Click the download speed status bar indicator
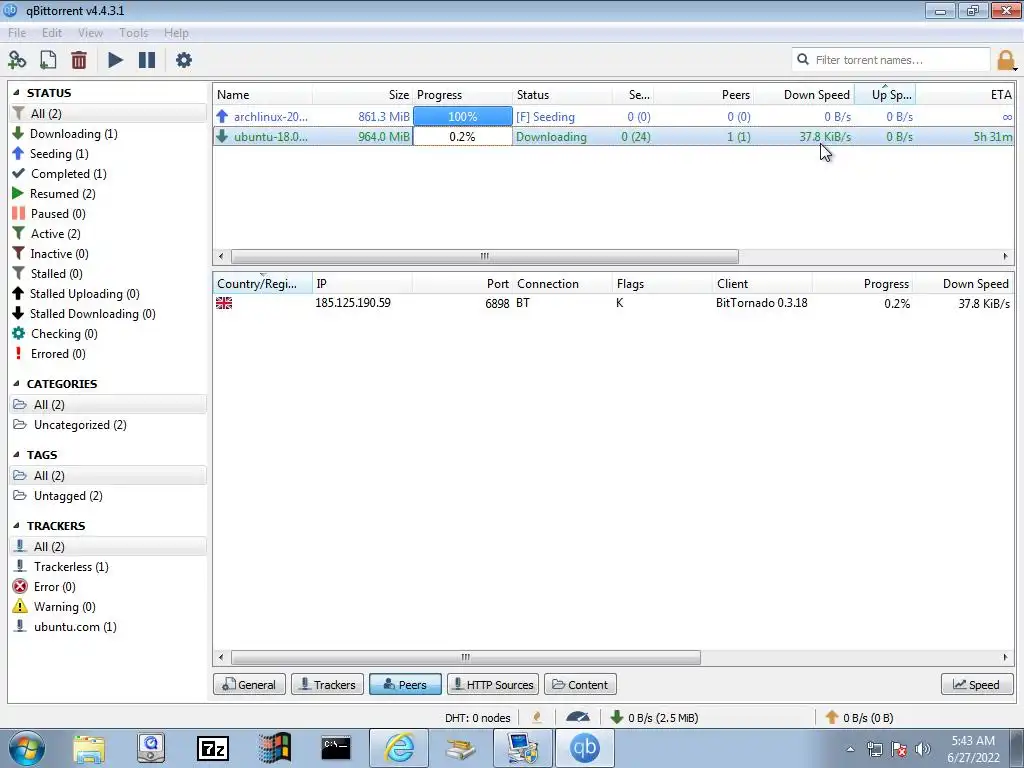Viewport: 1024px width, 768px height. [654, 718]
